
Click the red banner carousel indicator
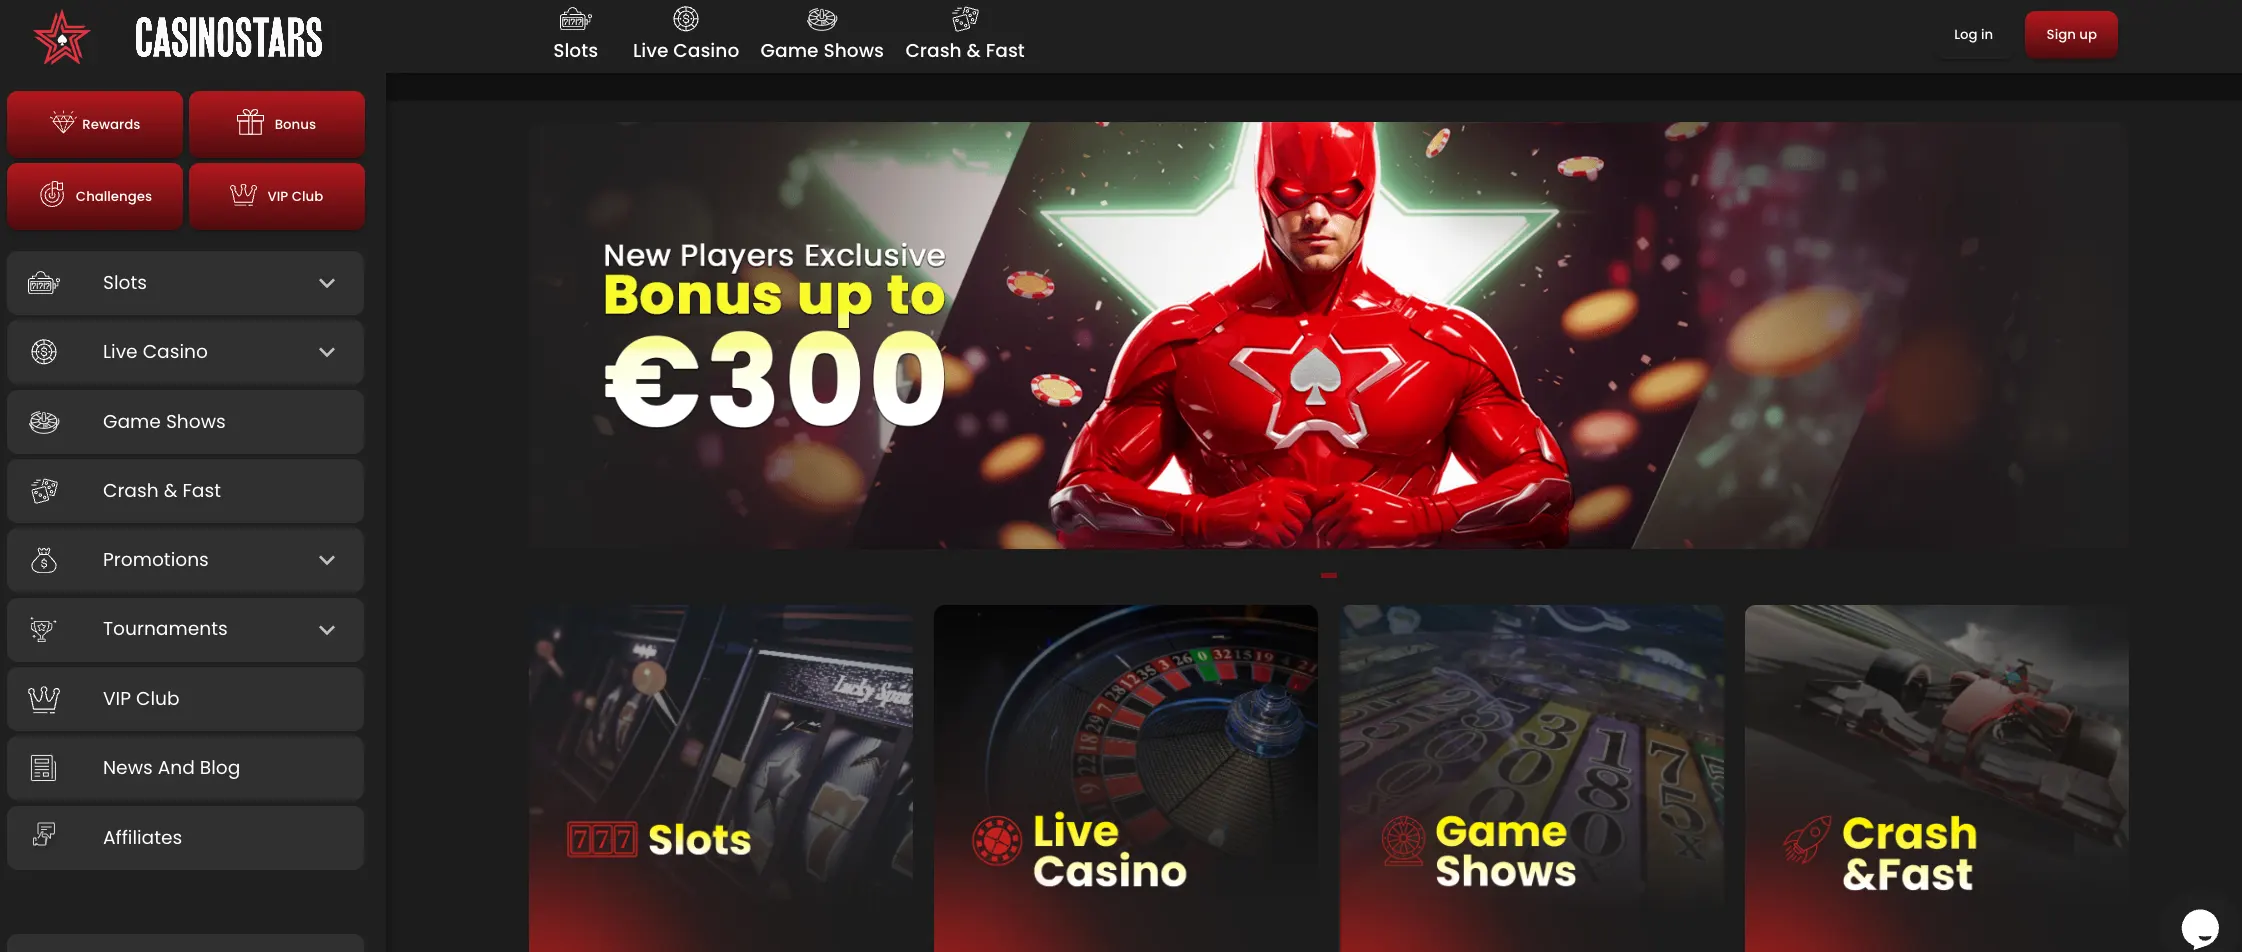click(x=1329, y=576)
